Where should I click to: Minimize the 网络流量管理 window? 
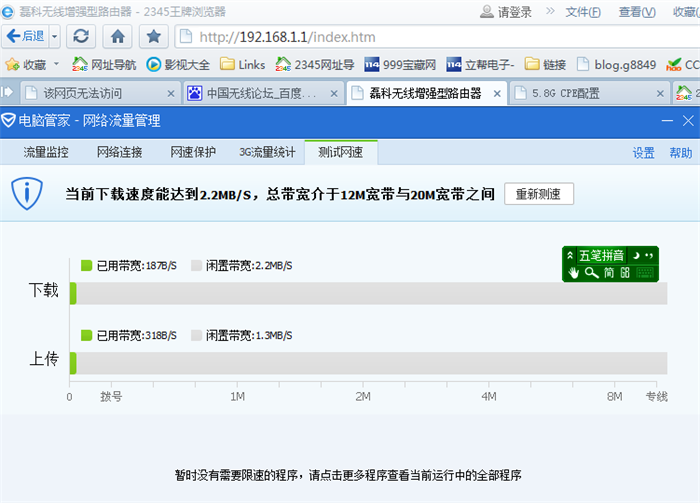click(667, 121)
